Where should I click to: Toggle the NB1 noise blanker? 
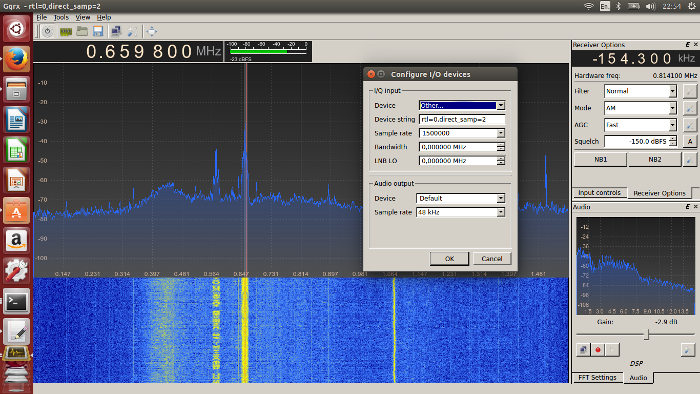coord(600,159)
